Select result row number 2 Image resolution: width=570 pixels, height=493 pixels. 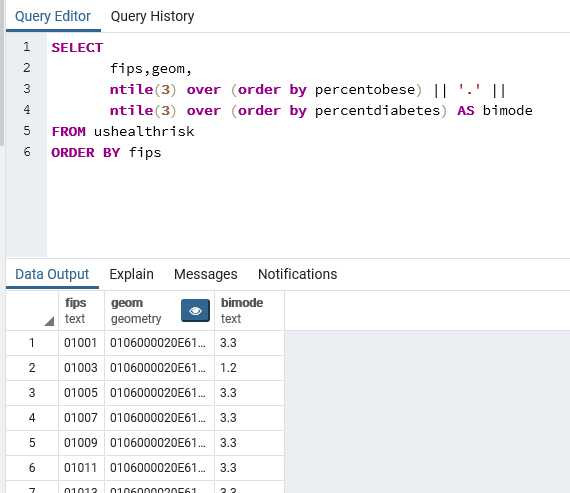pos(32,368)
